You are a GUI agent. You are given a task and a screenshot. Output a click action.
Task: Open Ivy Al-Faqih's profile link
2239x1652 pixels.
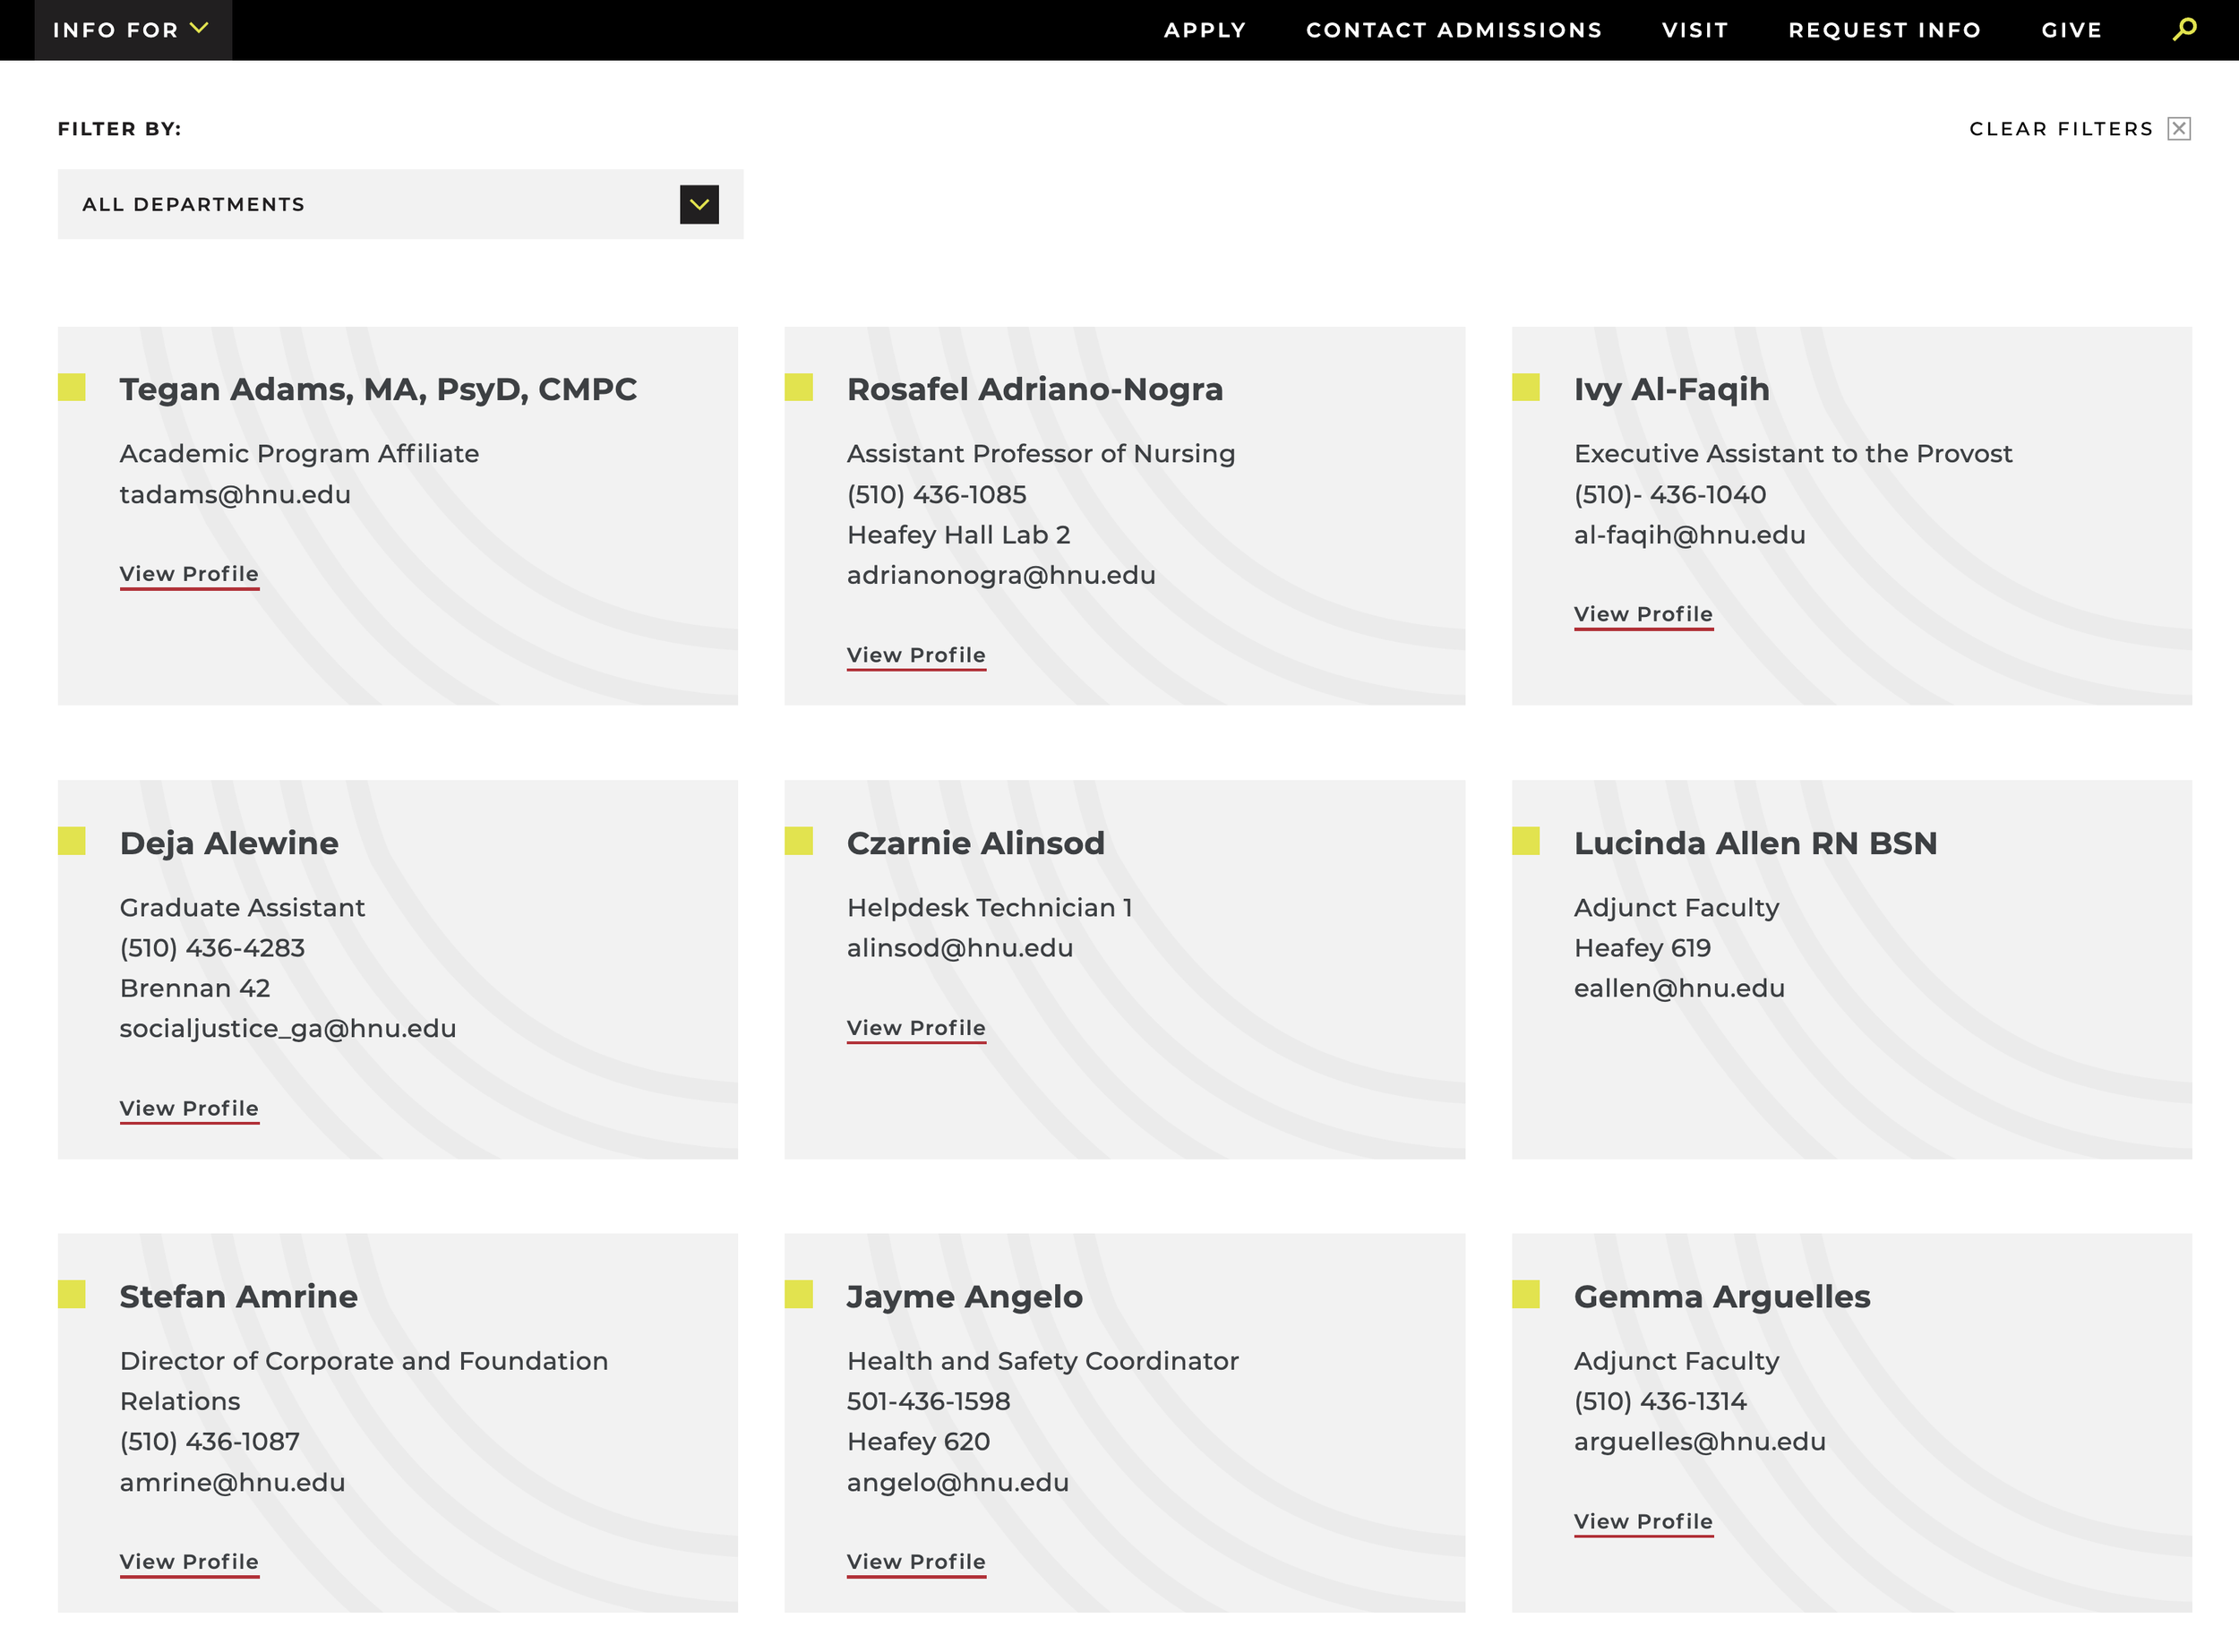1642,614
